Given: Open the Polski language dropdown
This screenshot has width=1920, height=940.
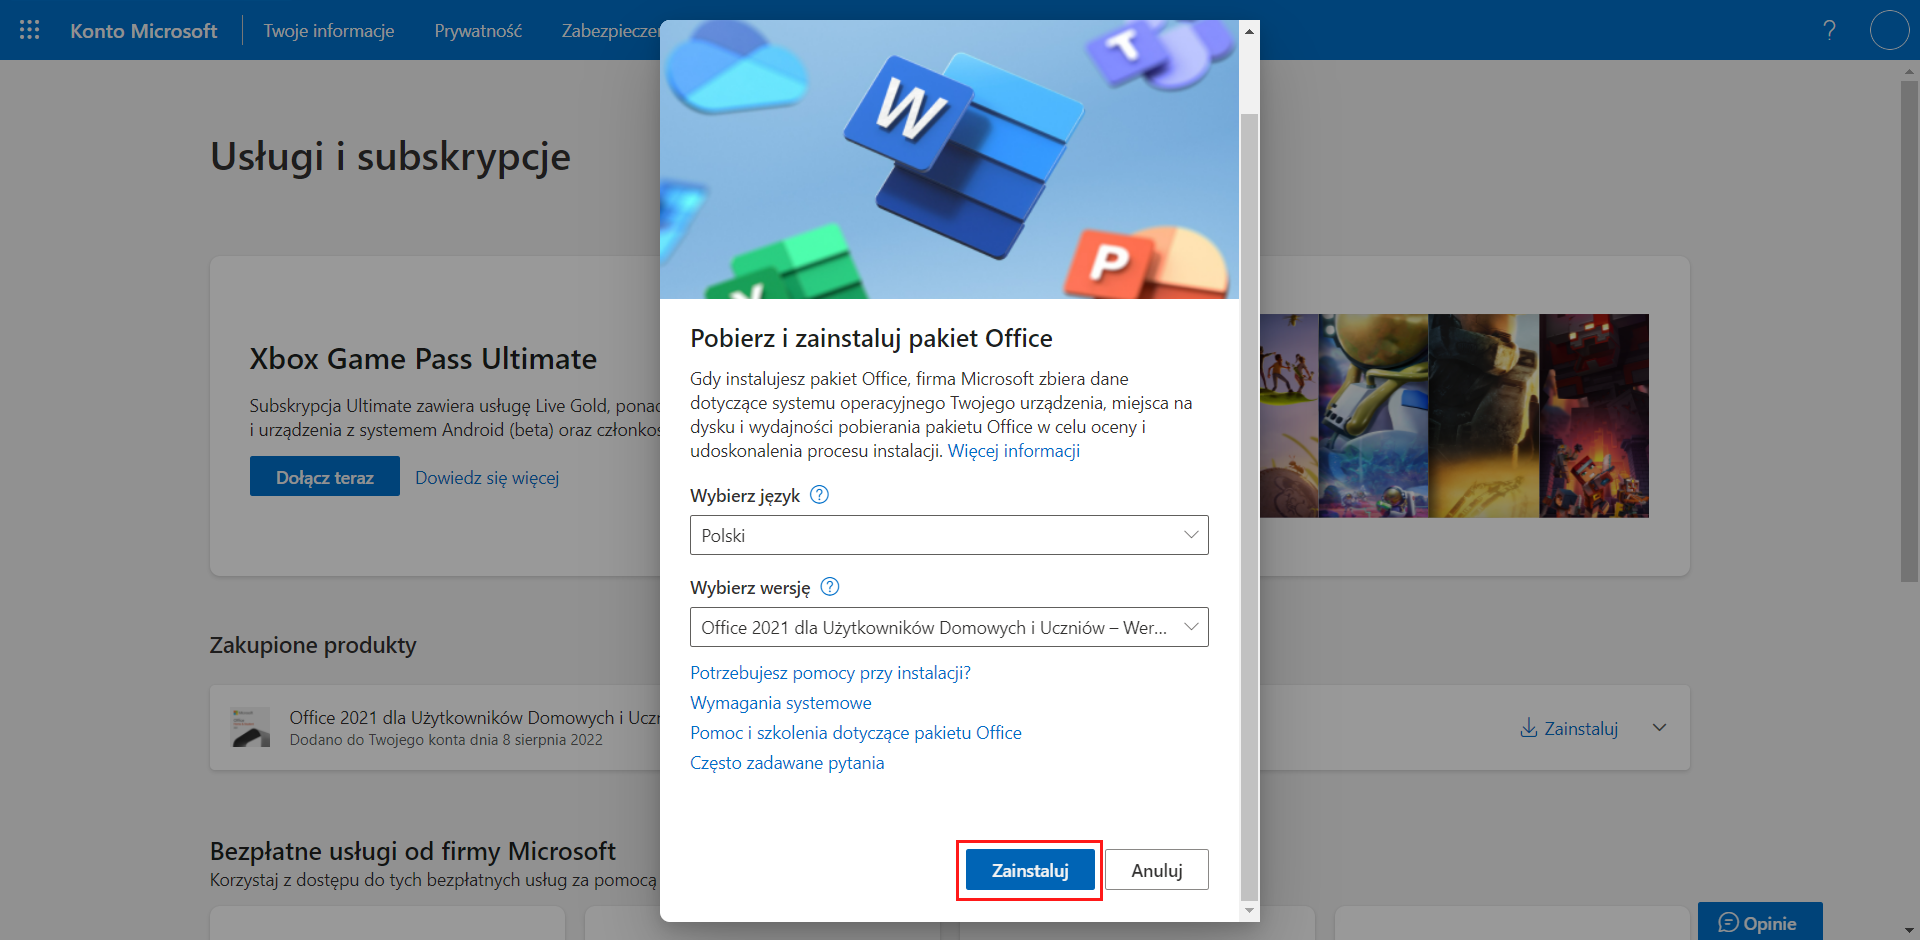Looking at the screenshot, I should click(x=949, y=535).
